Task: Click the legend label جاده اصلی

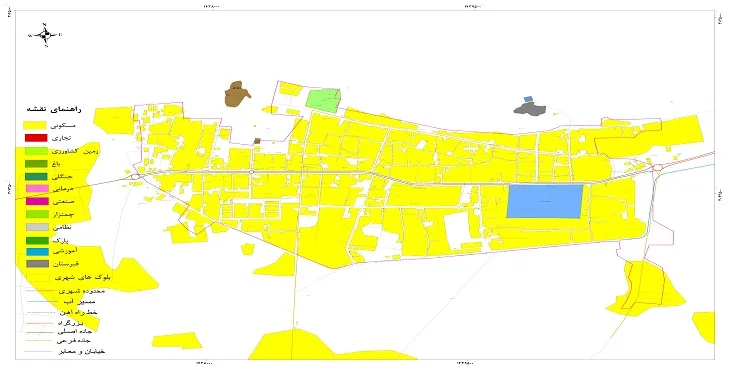Action: (x=74, y=332)
